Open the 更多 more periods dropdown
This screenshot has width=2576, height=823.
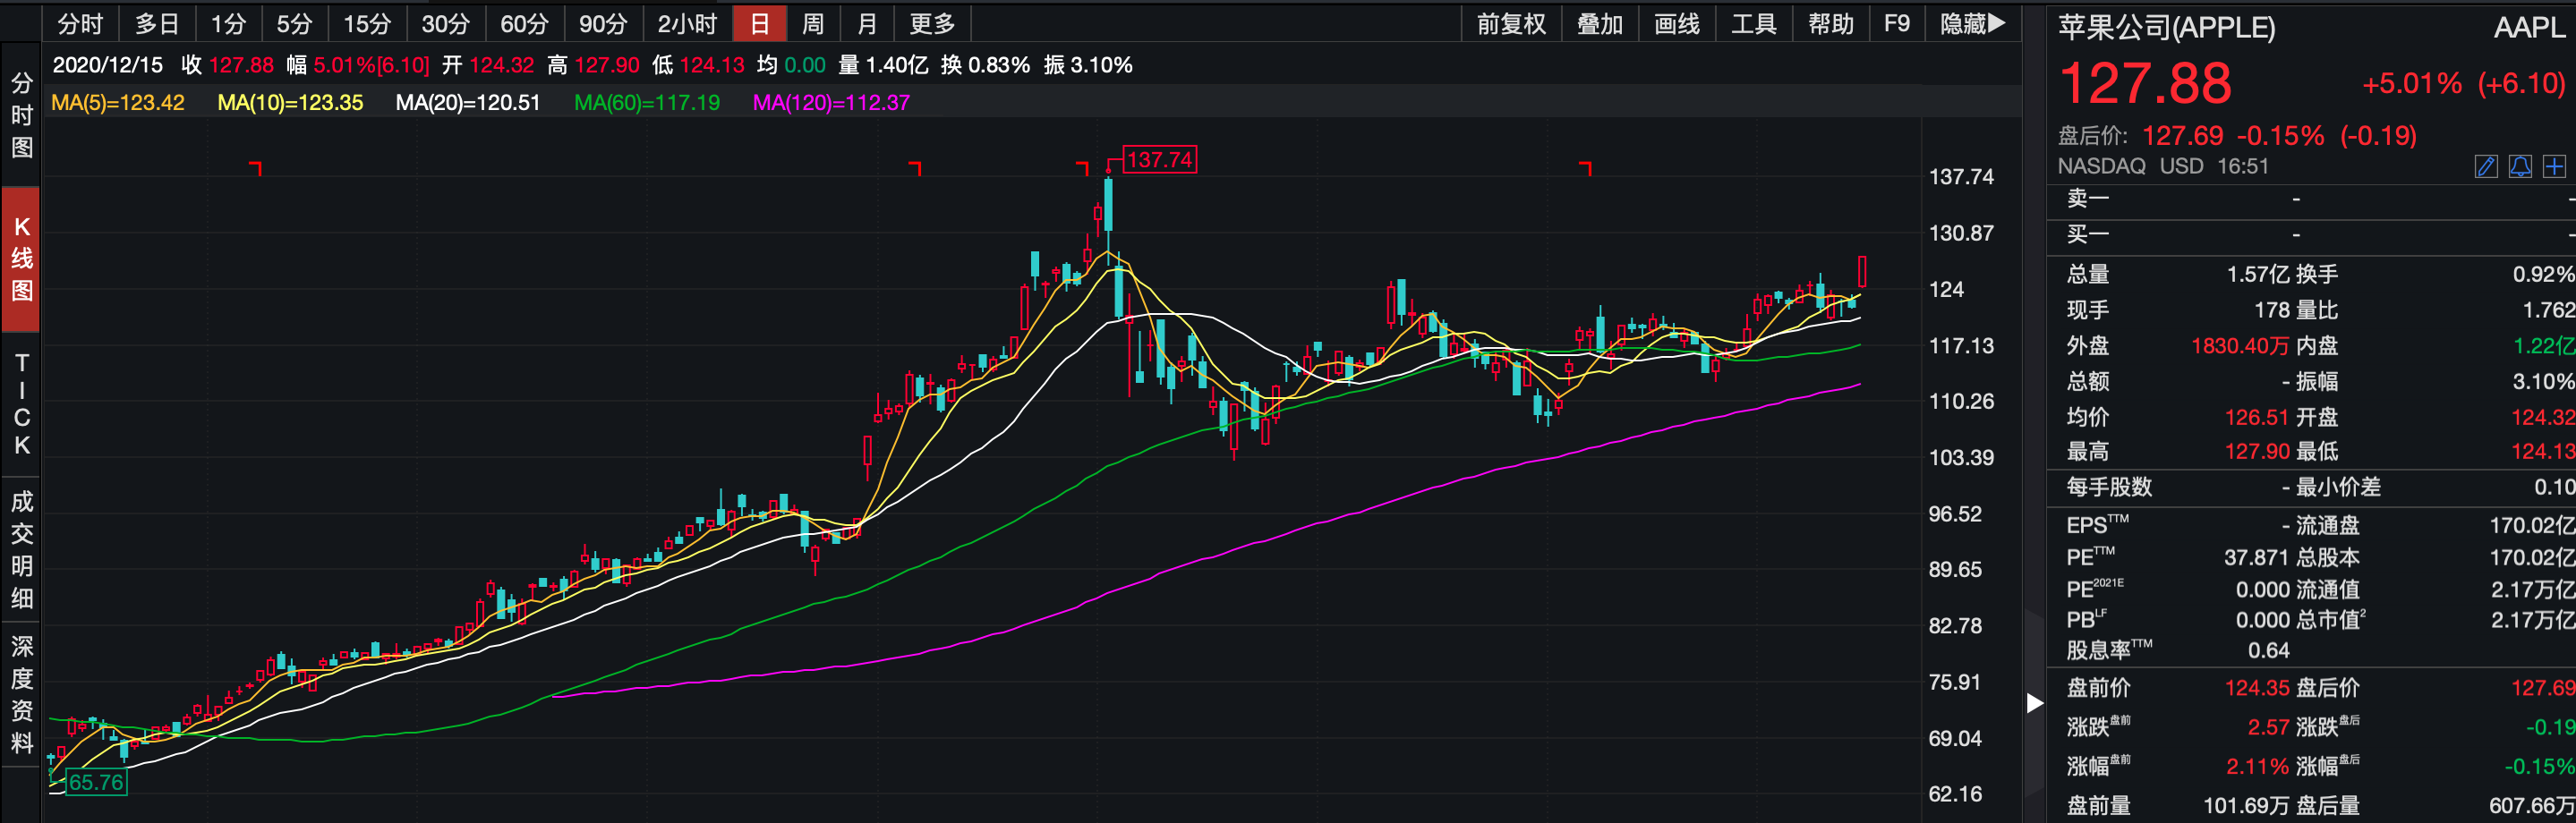tap(932, 23)
